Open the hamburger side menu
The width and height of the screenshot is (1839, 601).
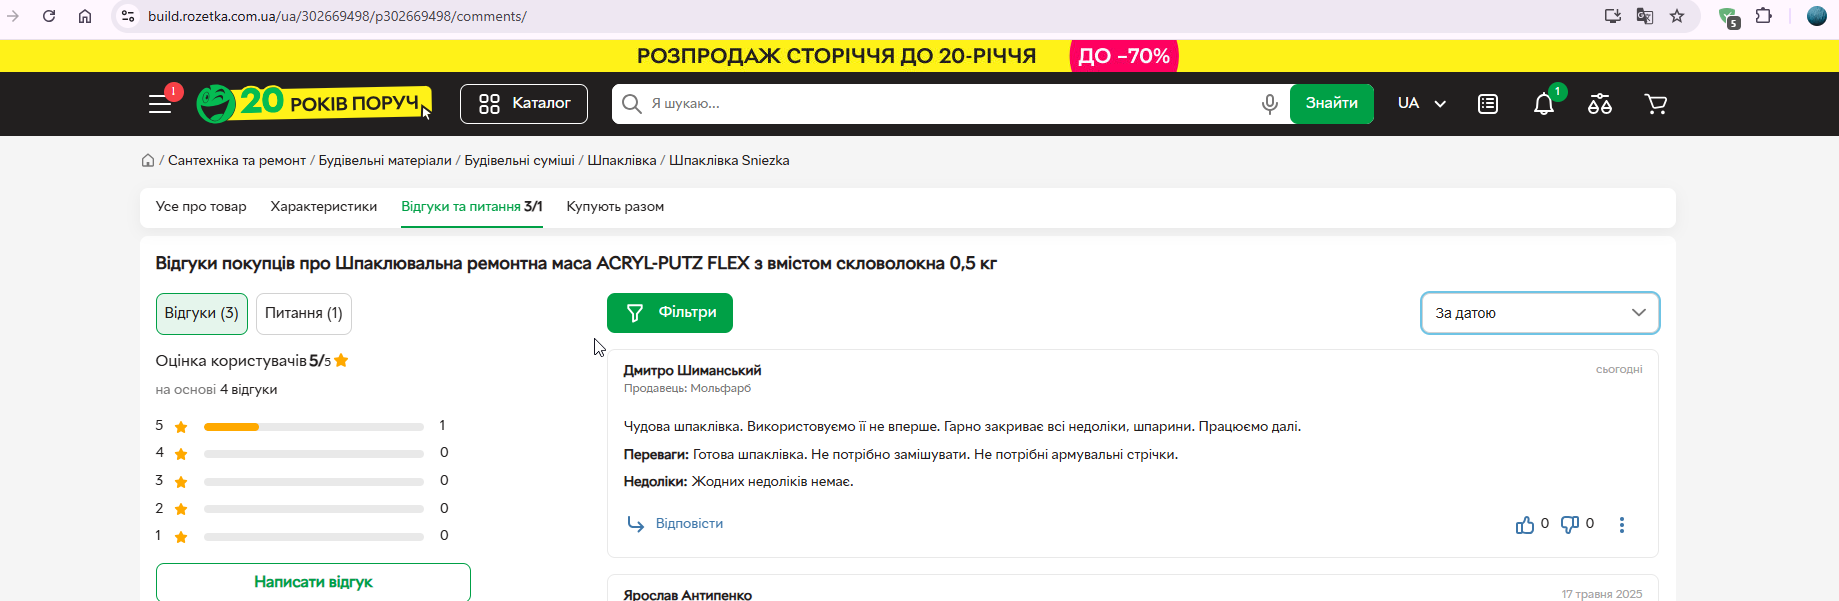click(x=160, y=104)
